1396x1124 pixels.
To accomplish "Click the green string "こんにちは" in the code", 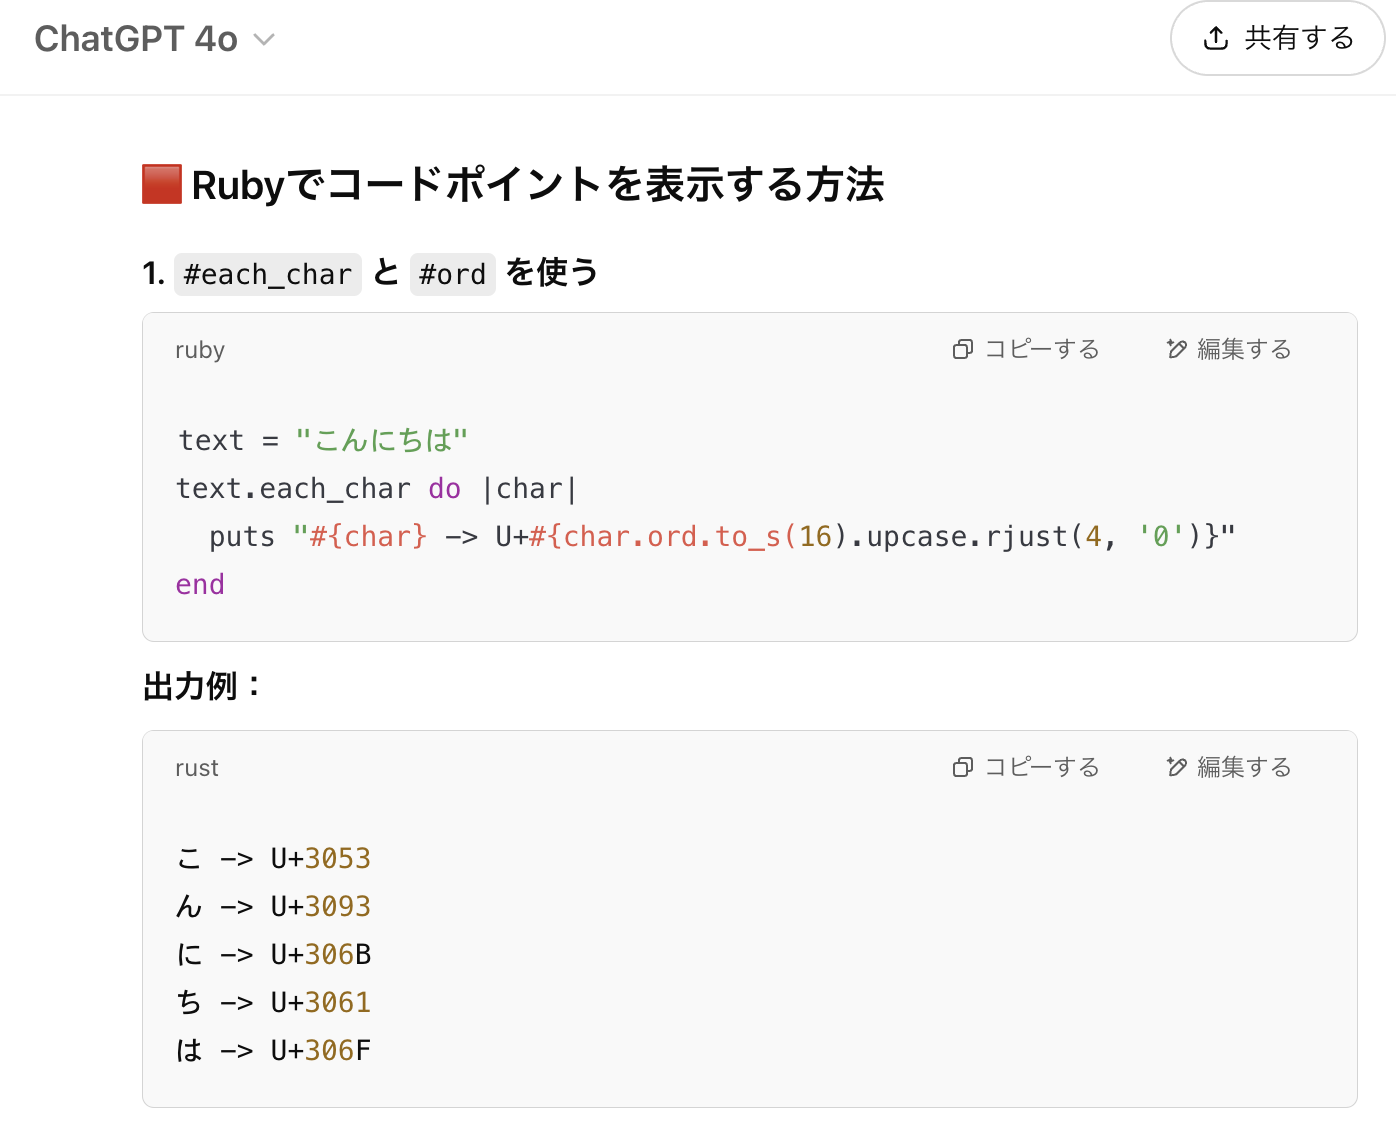I will pyautogui.click(x=382, y=440).
